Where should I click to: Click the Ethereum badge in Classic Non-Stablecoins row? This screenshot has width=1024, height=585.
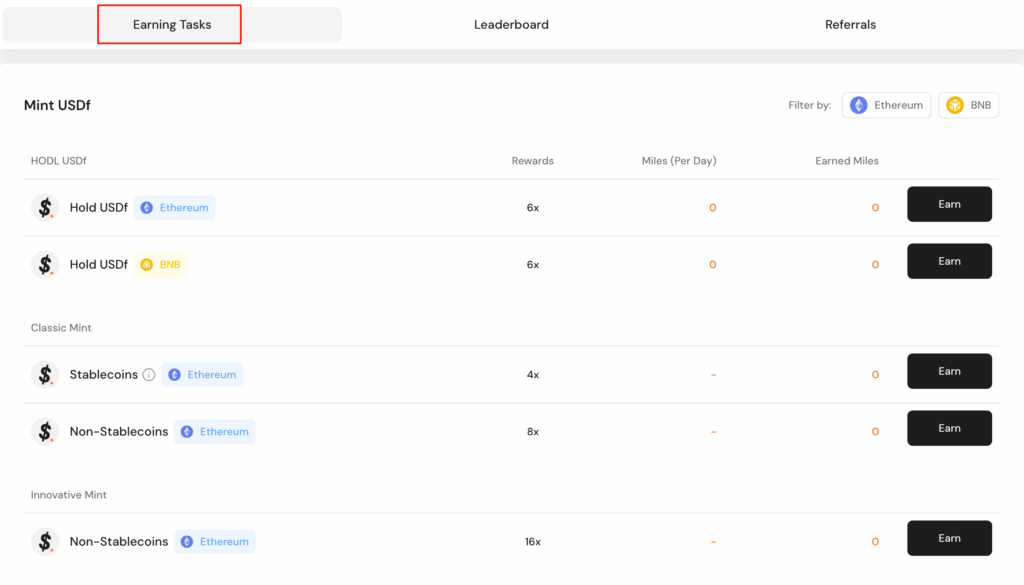(x=215, y=432)
